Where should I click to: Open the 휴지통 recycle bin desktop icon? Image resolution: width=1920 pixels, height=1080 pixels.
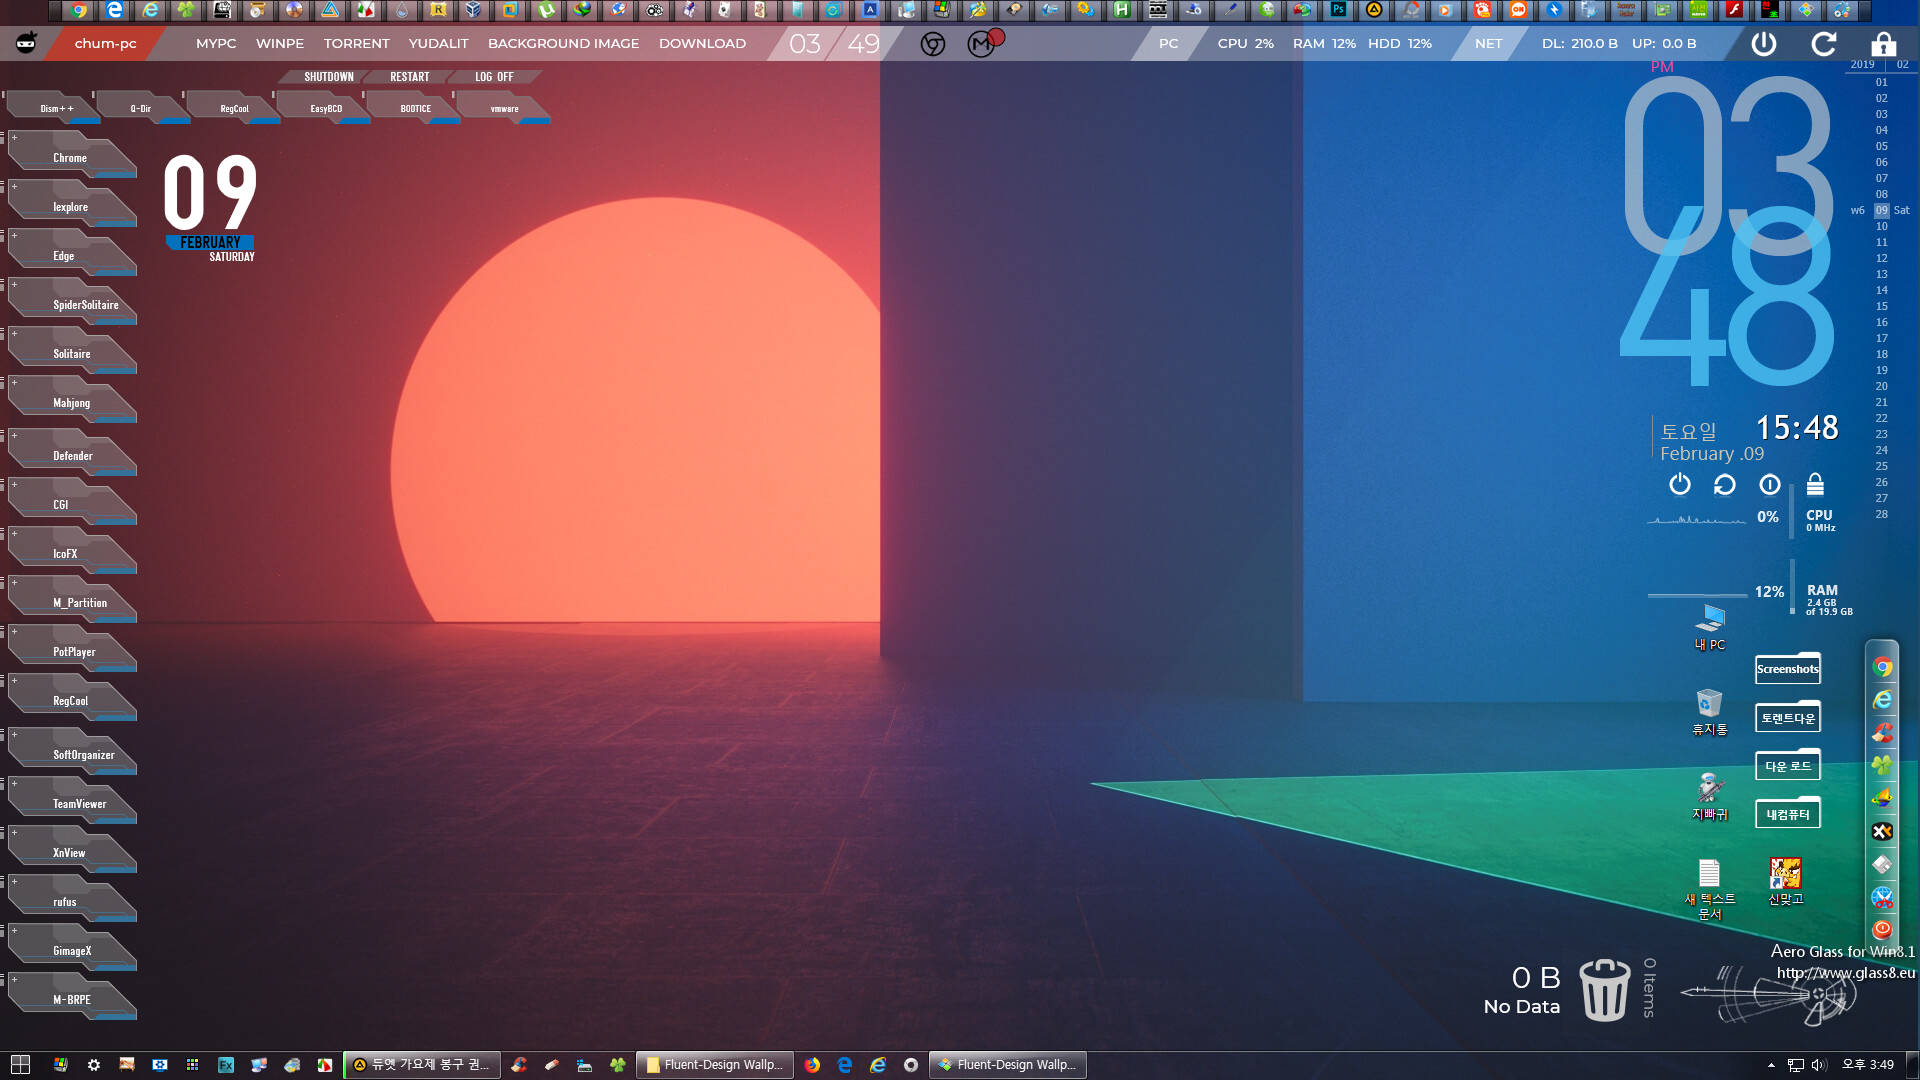tap(1710, 712)
